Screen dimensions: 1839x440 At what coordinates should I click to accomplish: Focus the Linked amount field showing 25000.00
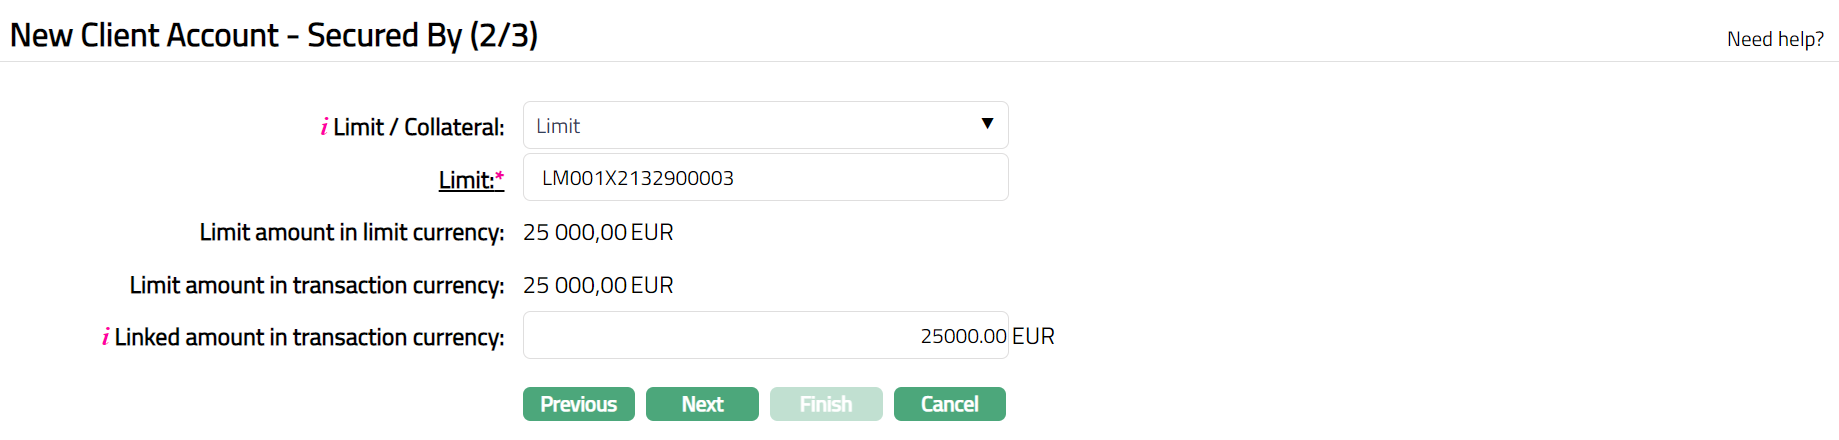coord(765,336)
